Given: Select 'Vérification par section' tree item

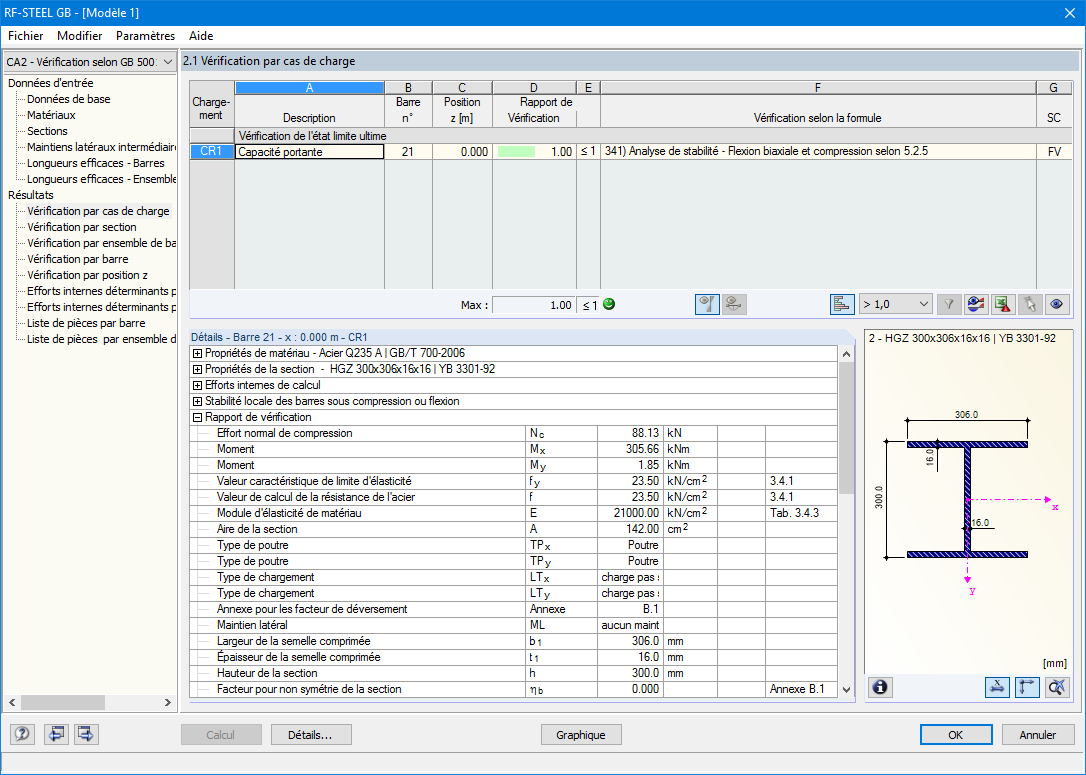Looking at the screenshot, I should (x=82, y=227).
